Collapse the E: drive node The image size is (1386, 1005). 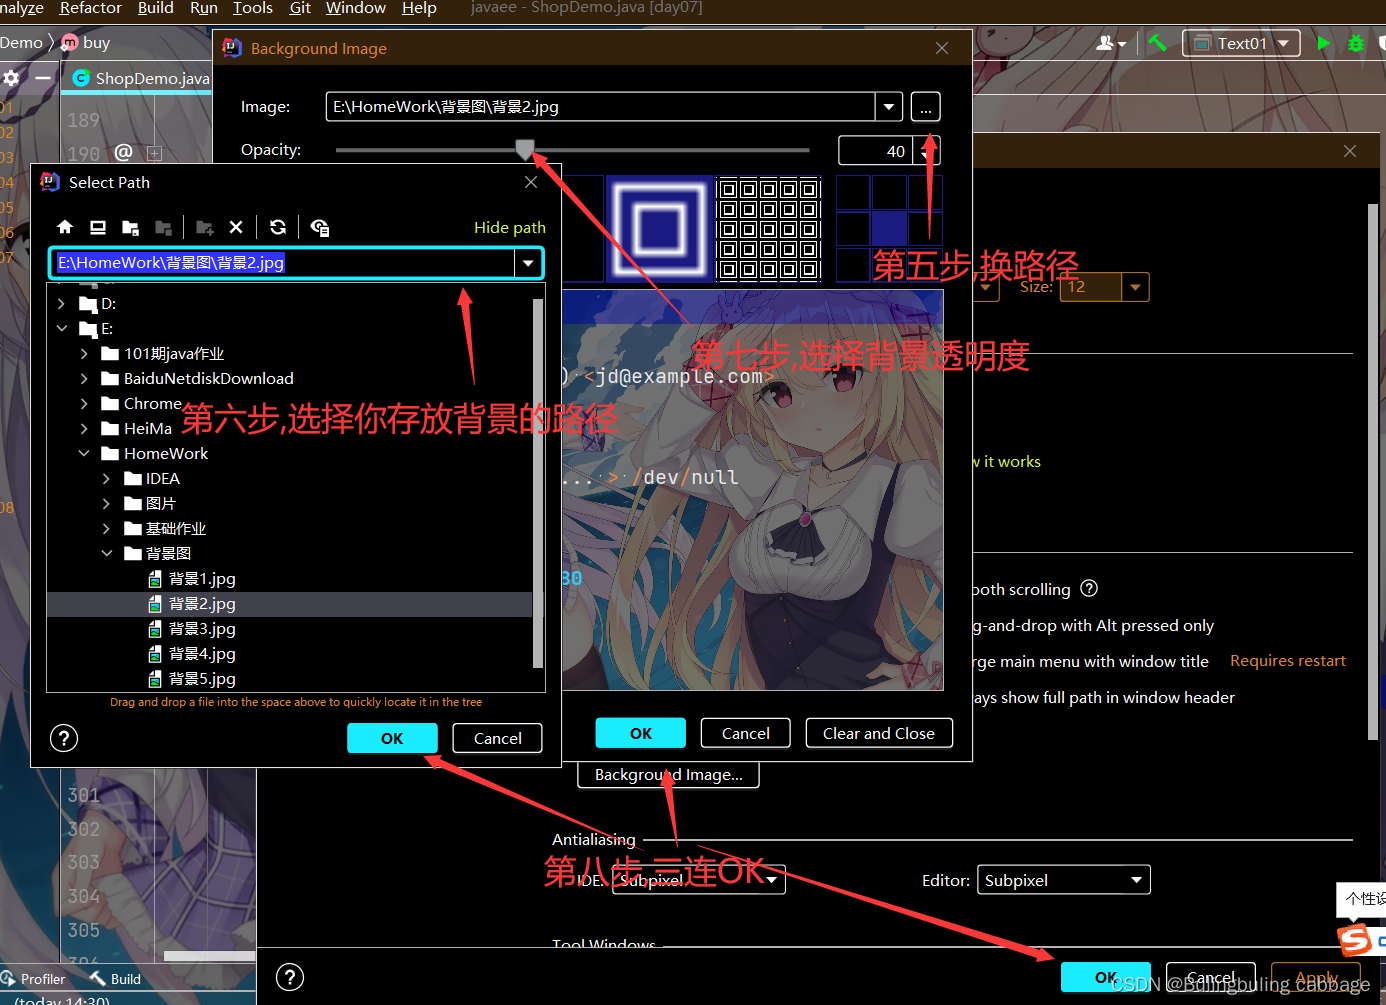tap(61, 328)
